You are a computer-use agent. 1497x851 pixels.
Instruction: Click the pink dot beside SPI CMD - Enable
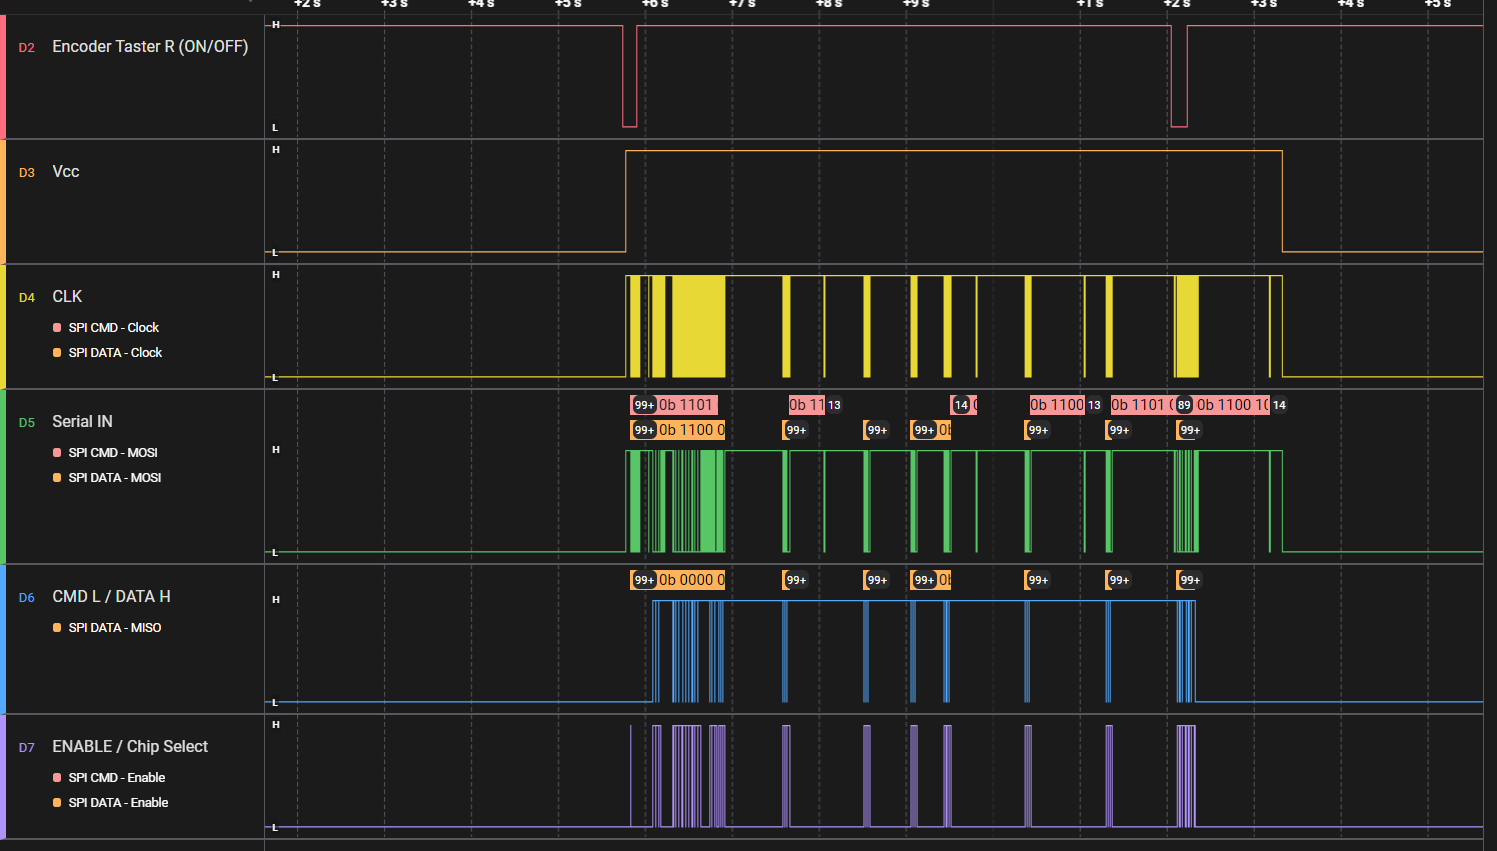(57, 778)
